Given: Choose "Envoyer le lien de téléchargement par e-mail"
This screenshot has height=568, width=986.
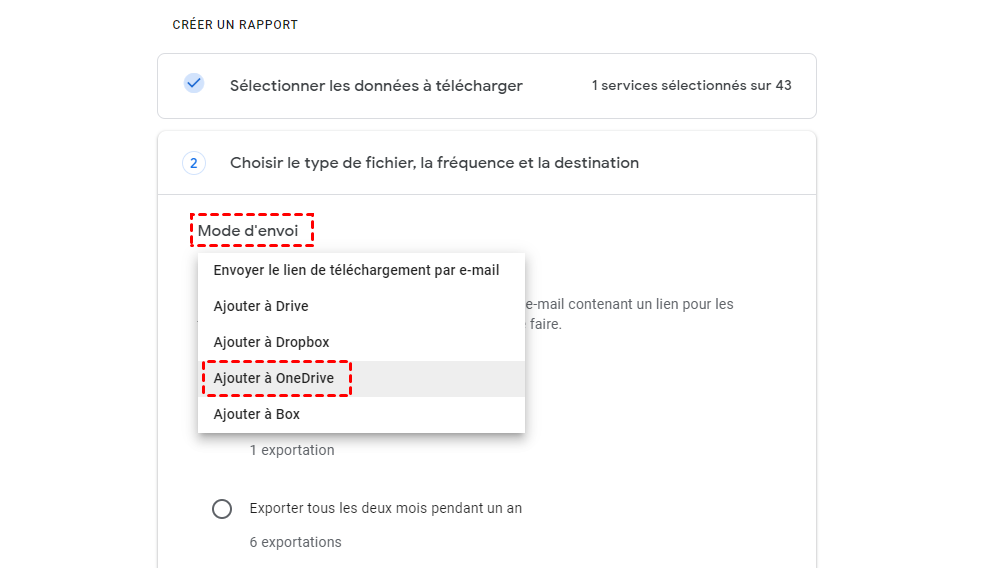Looking at the screenshot, I should 356,270.
